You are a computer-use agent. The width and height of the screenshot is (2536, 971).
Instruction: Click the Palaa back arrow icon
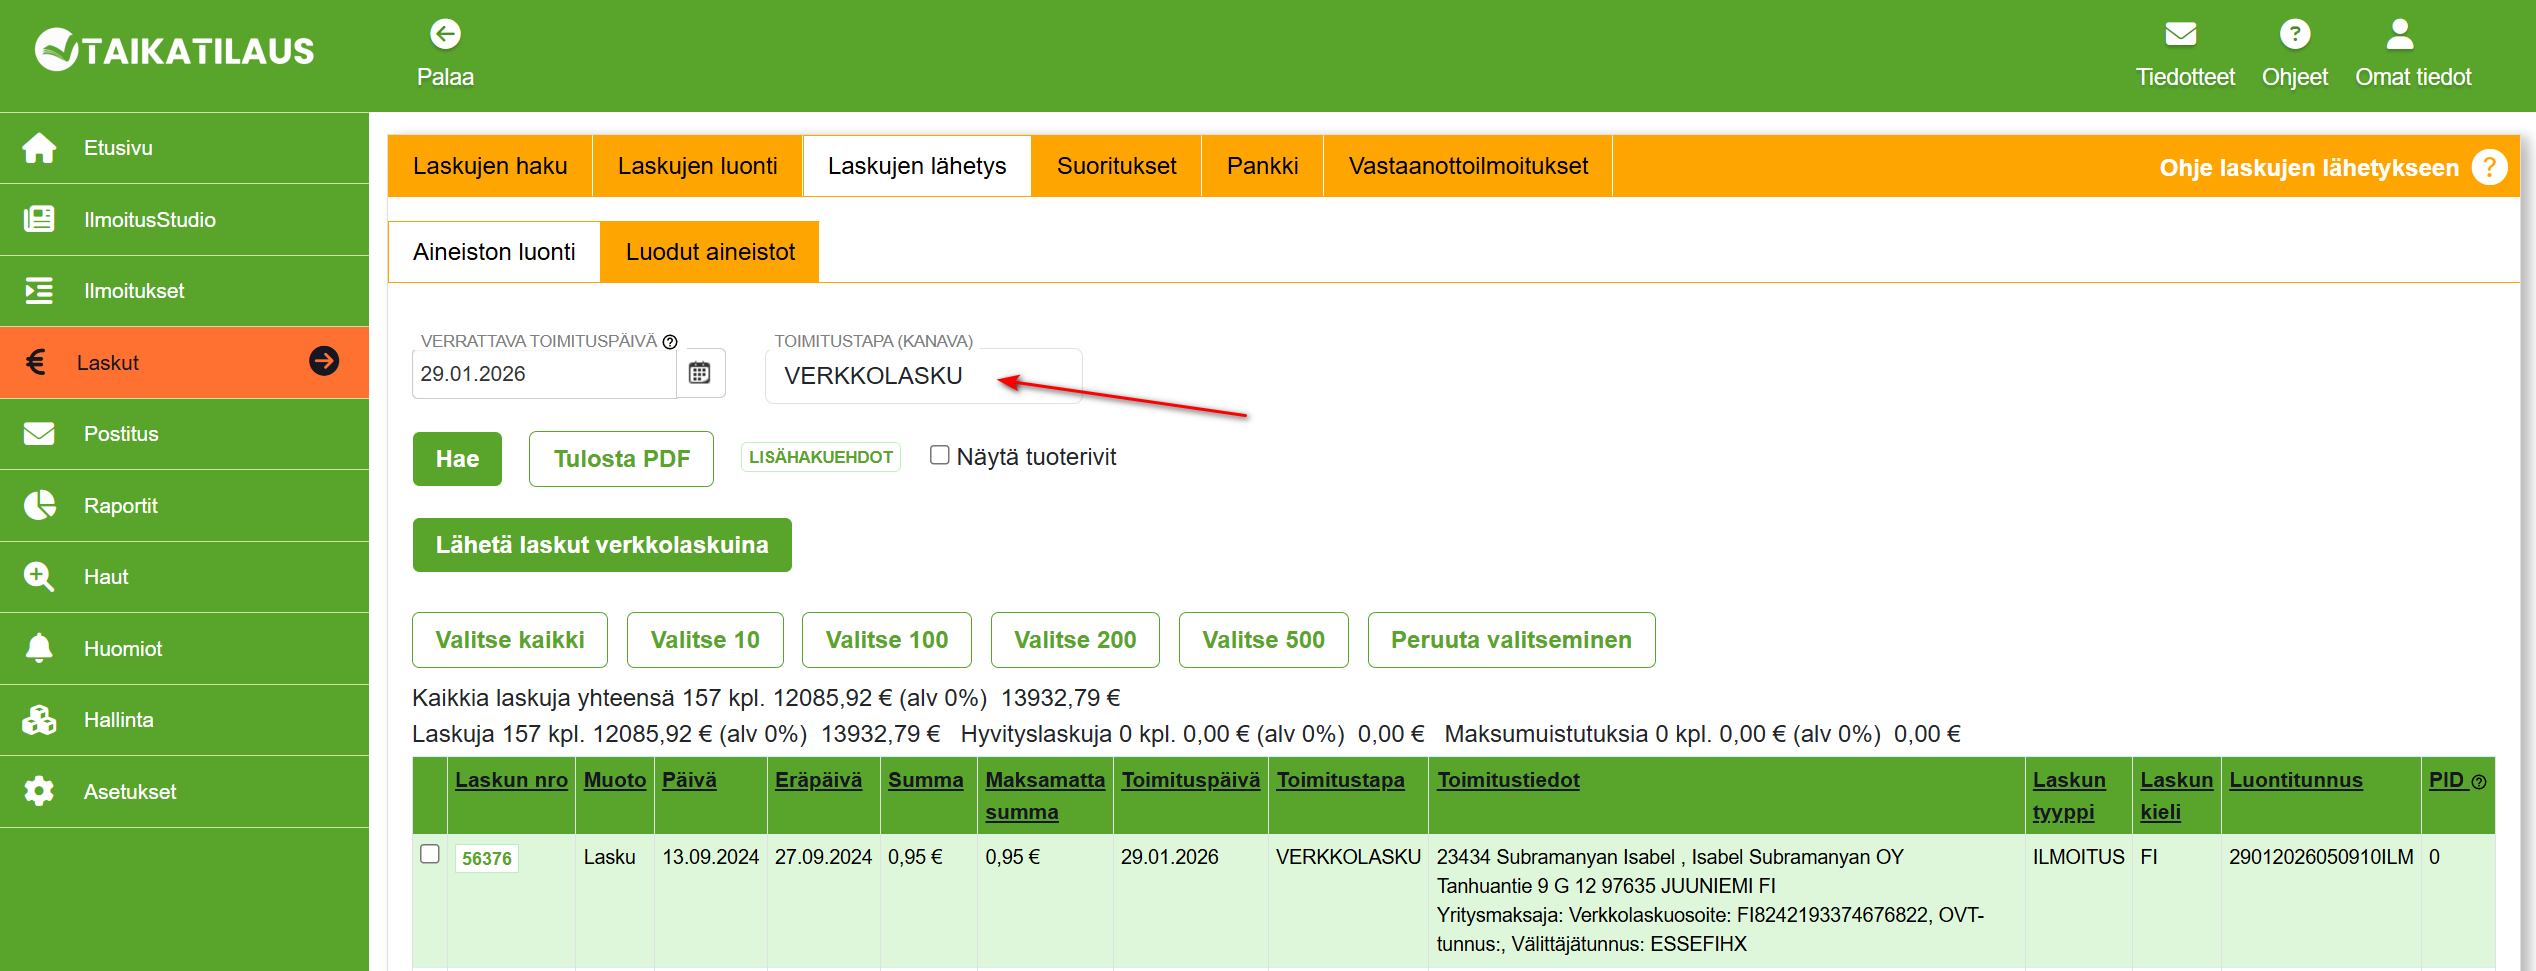pyautogui.click(x=445, y=35)
